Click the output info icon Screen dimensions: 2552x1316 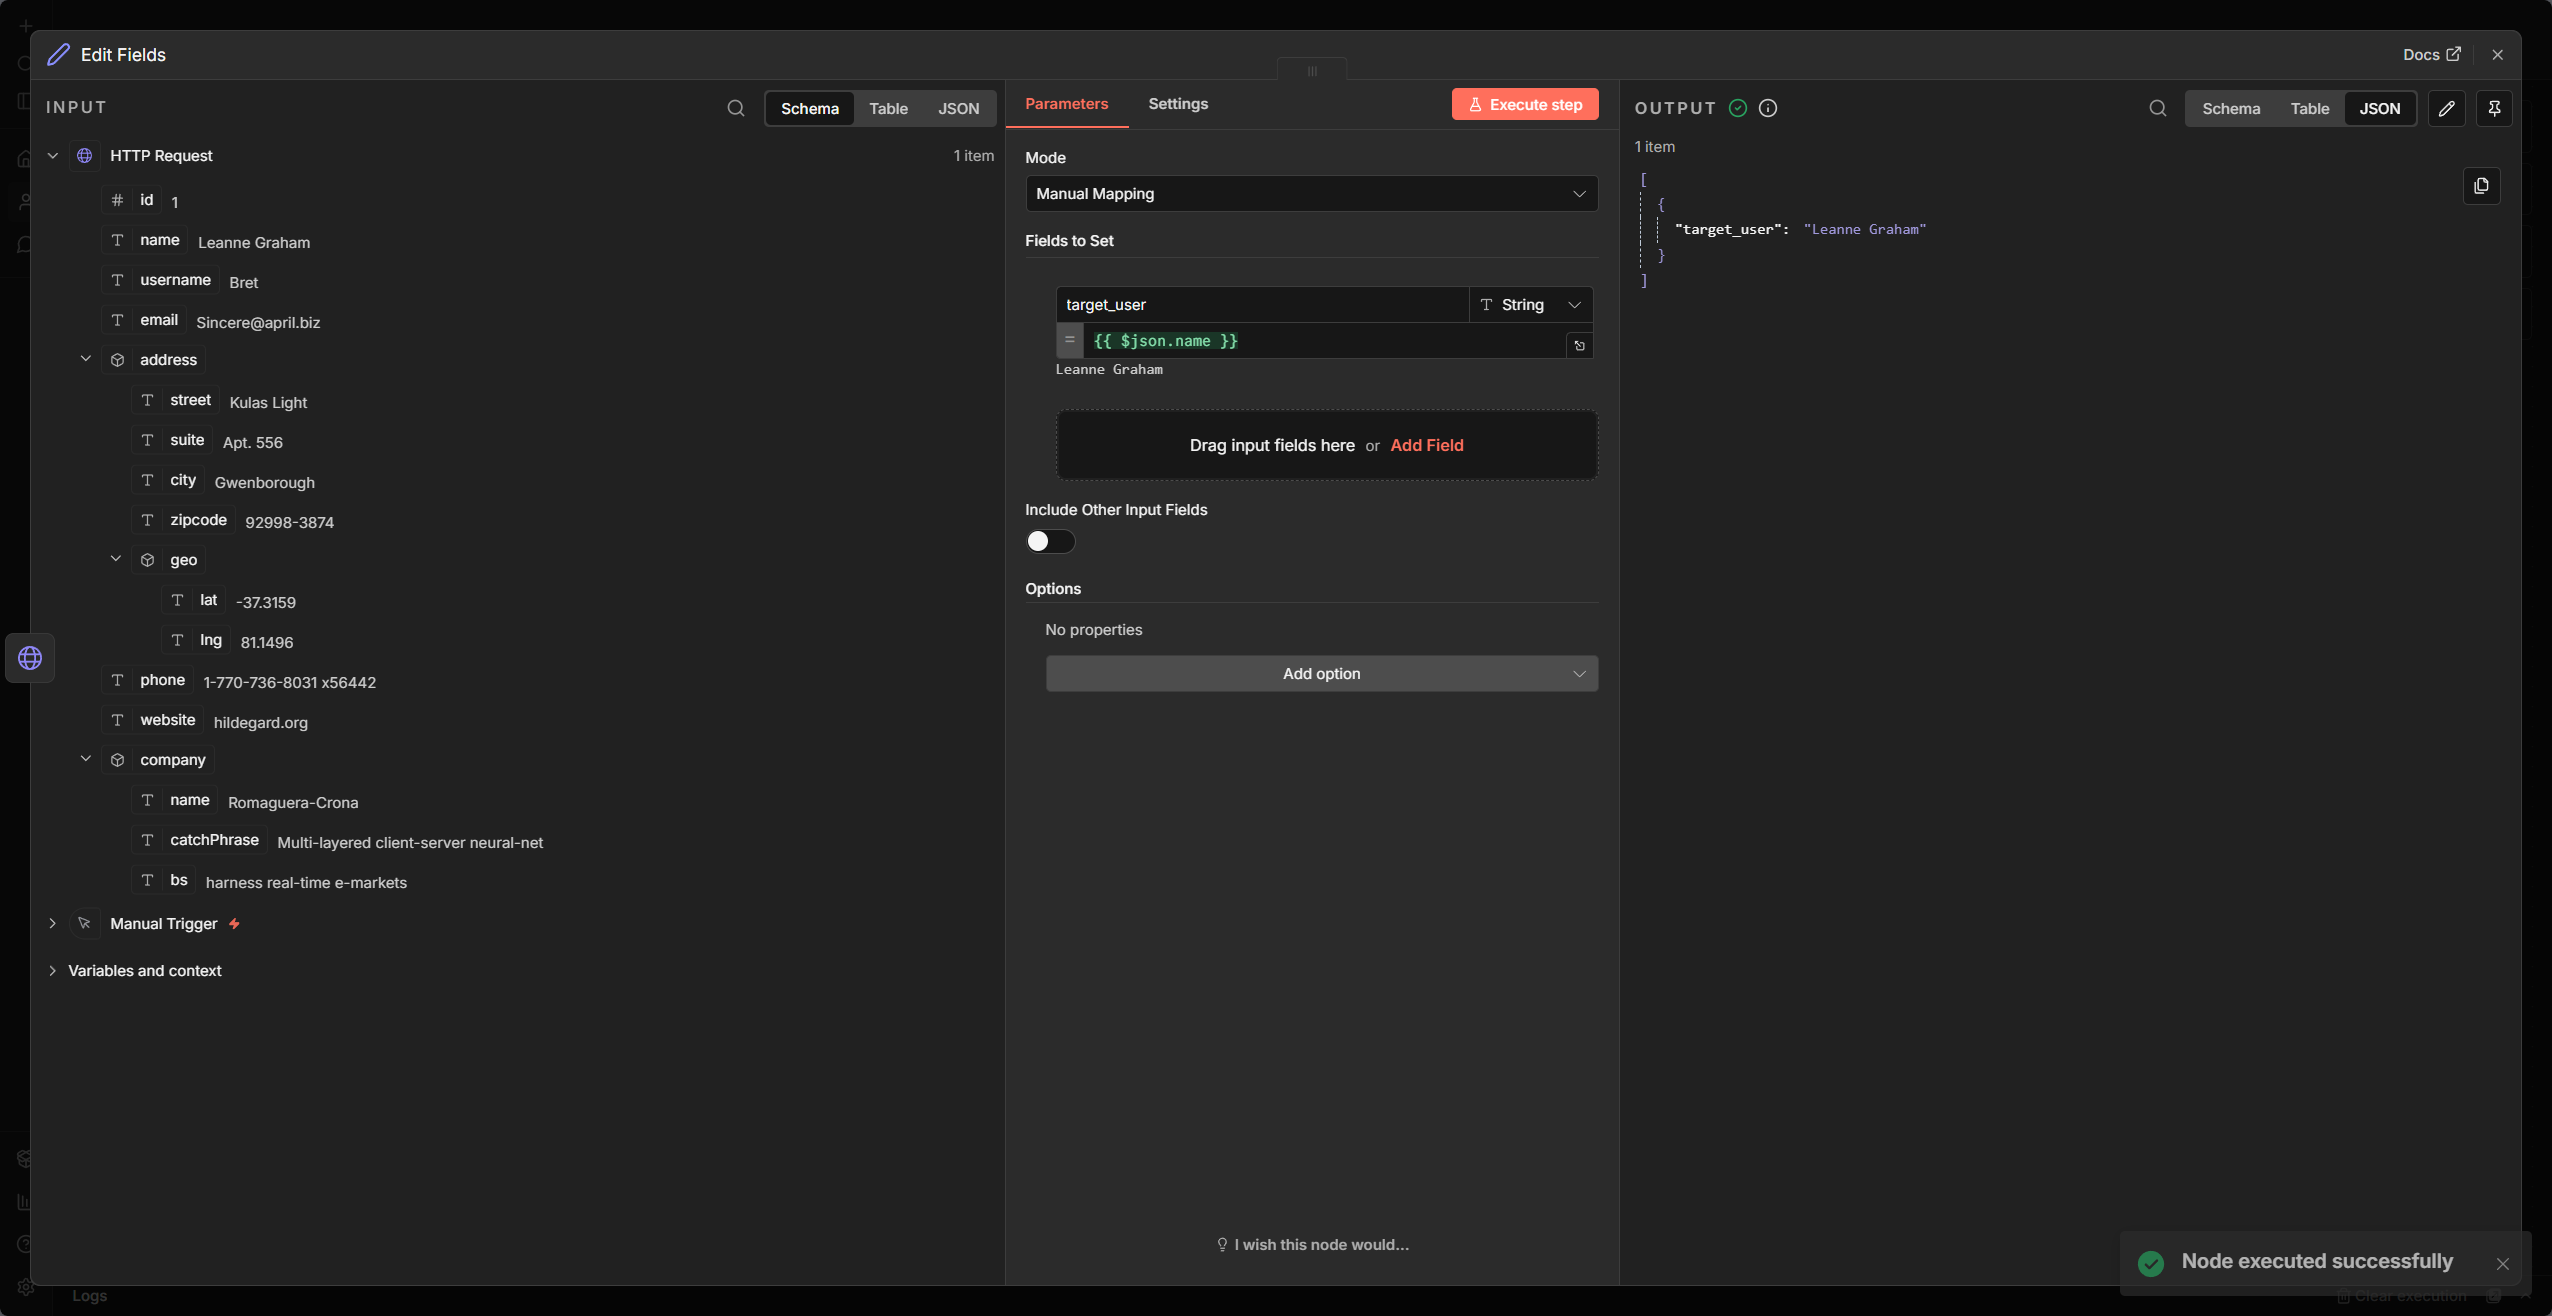[1768, 108]
